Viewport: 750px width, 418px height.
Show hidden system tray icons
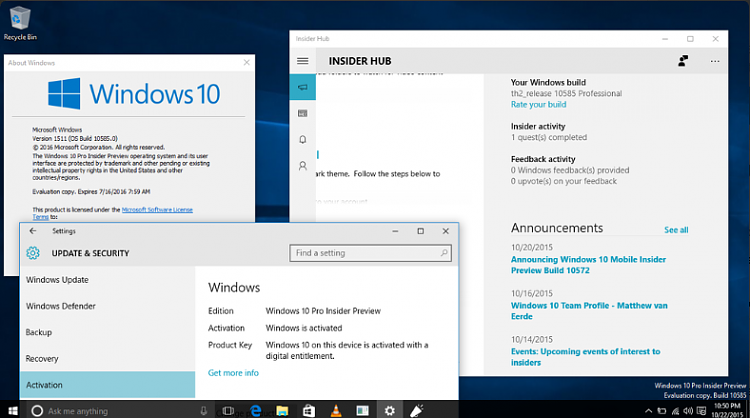click(648, 411)
